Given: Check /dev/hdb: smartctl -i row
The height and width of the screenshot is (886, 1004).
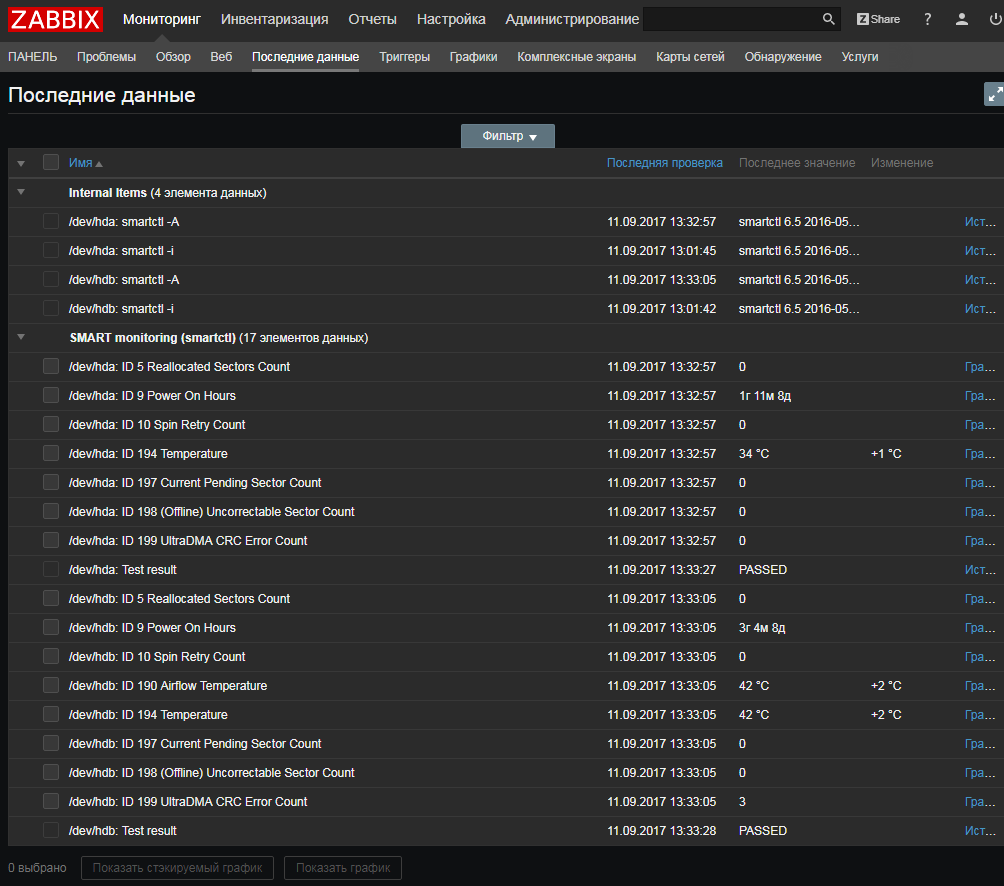Looking at the screenshot, I should coord(51,309).
